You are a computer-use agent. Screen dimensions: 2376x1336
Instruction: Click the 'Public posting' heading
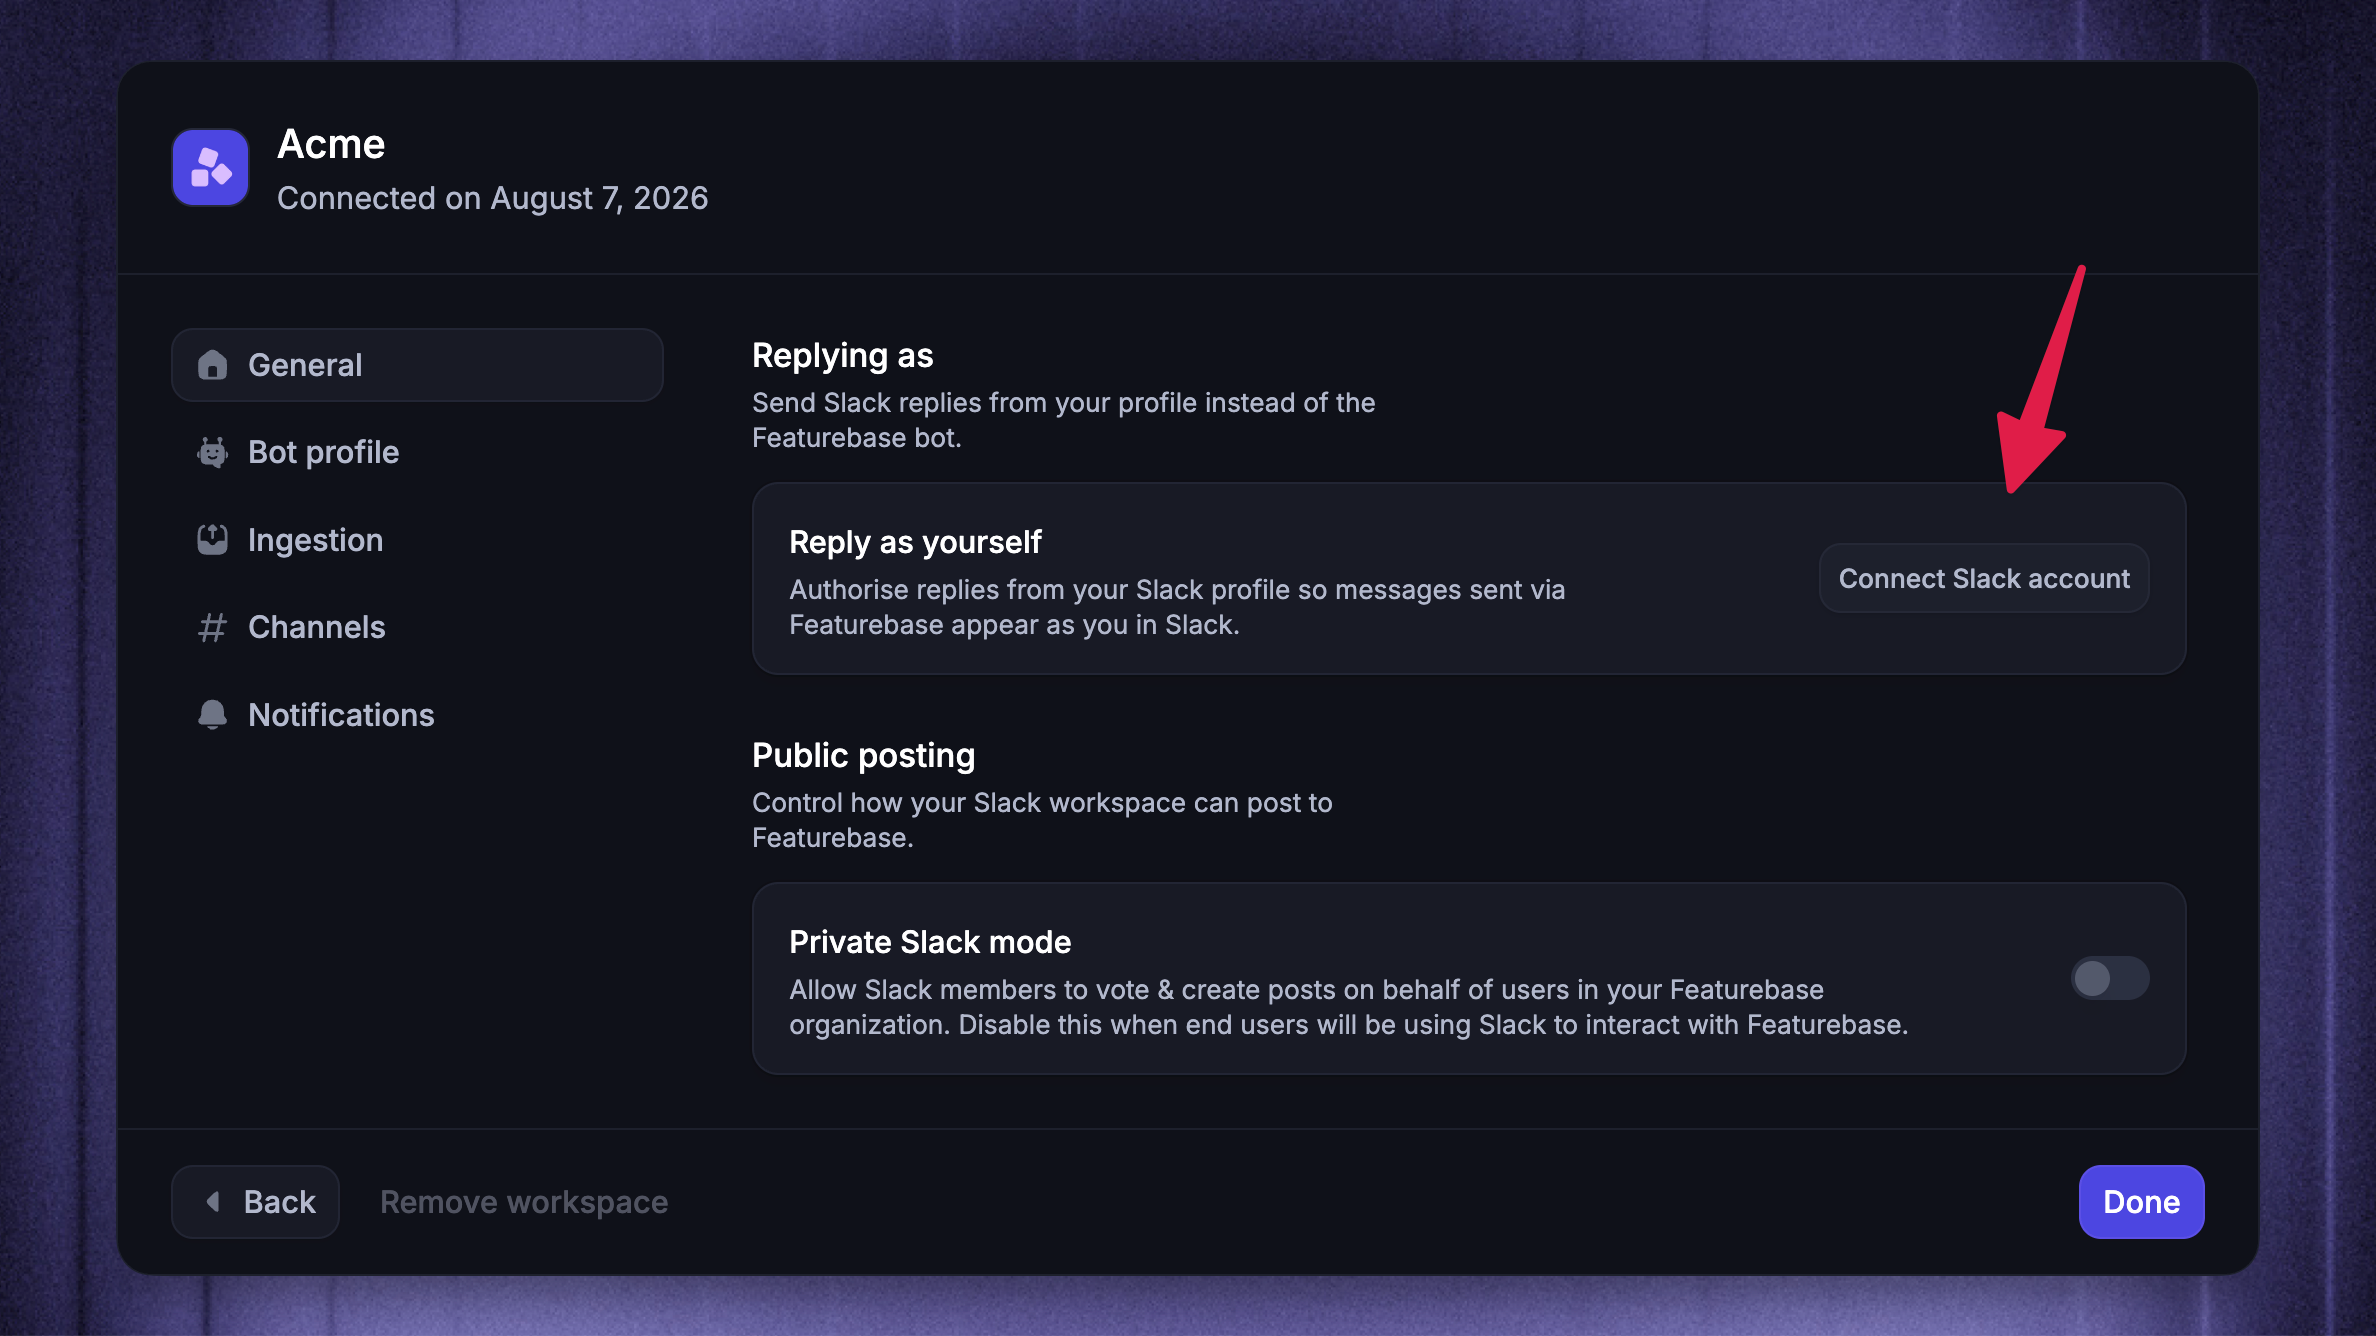coord(864,755)
